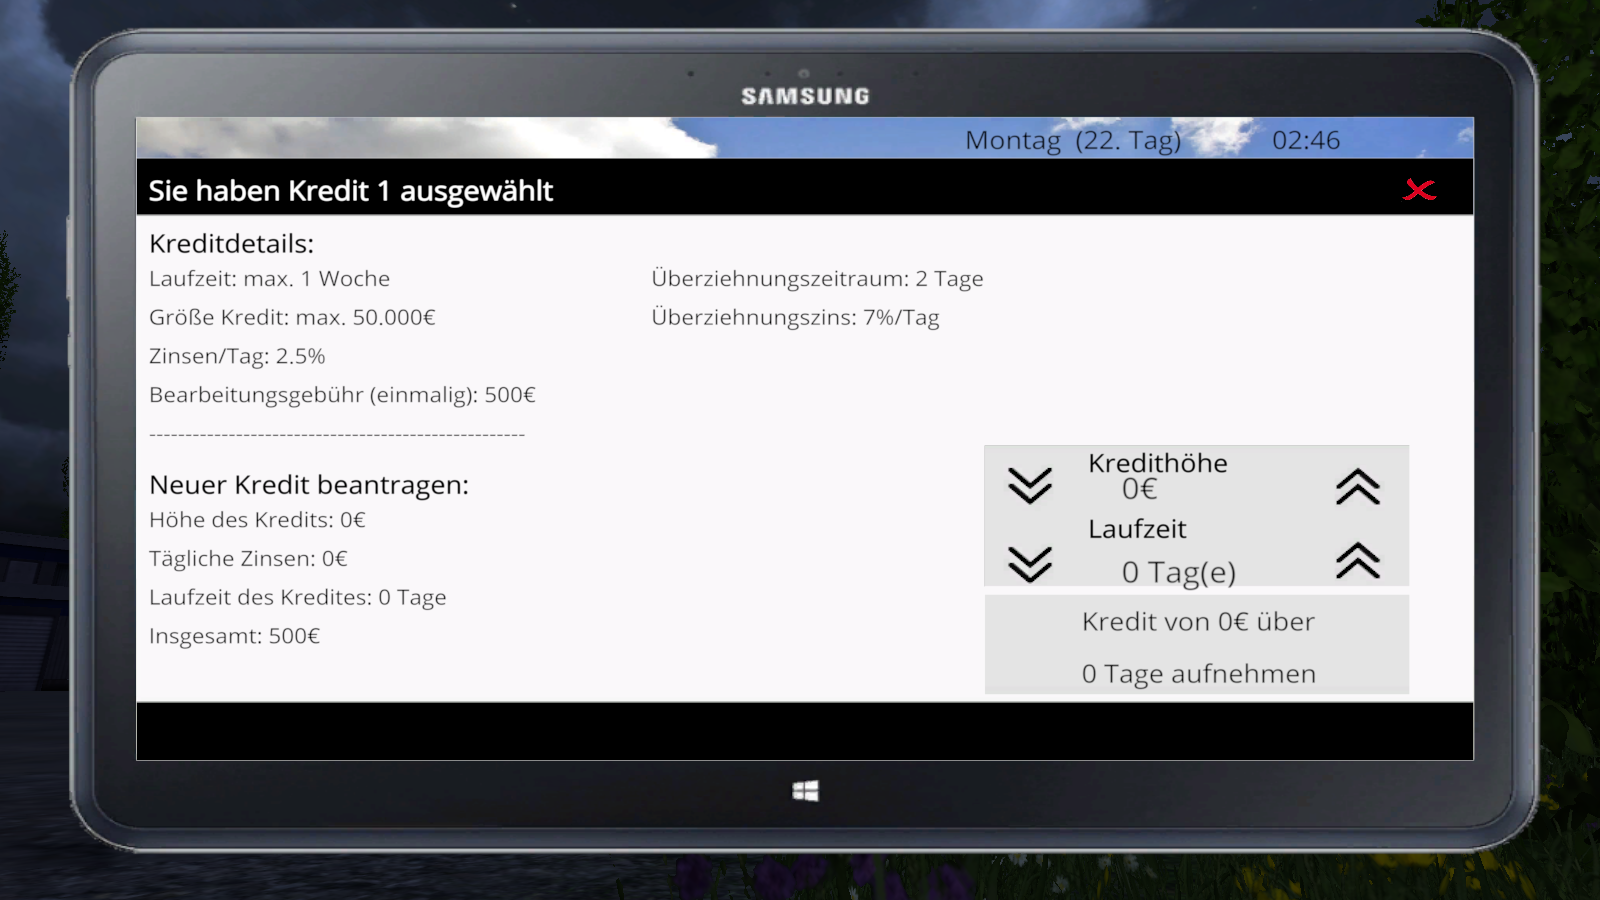The width and height of the screenshot is (1600, 900).
Task: Click 'Überziehnungszins: 7%/Tag' line
Action: pyautogui.click(x=796, y=318)
